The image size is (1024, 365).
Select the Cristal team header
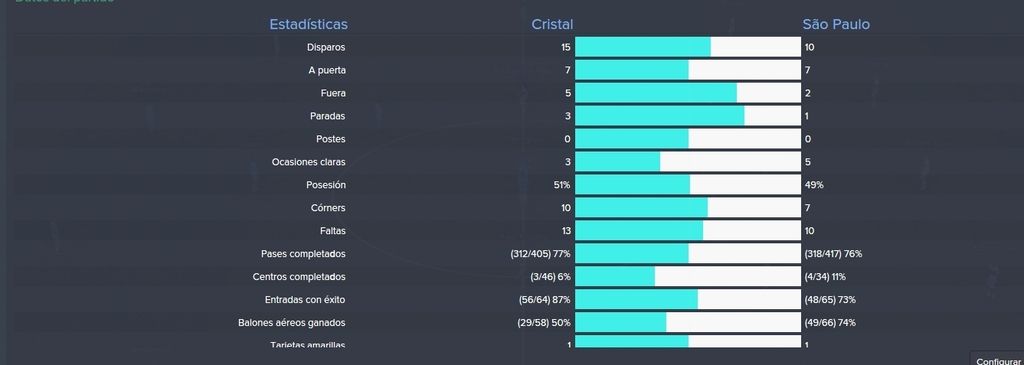click(x=552, y=24)
